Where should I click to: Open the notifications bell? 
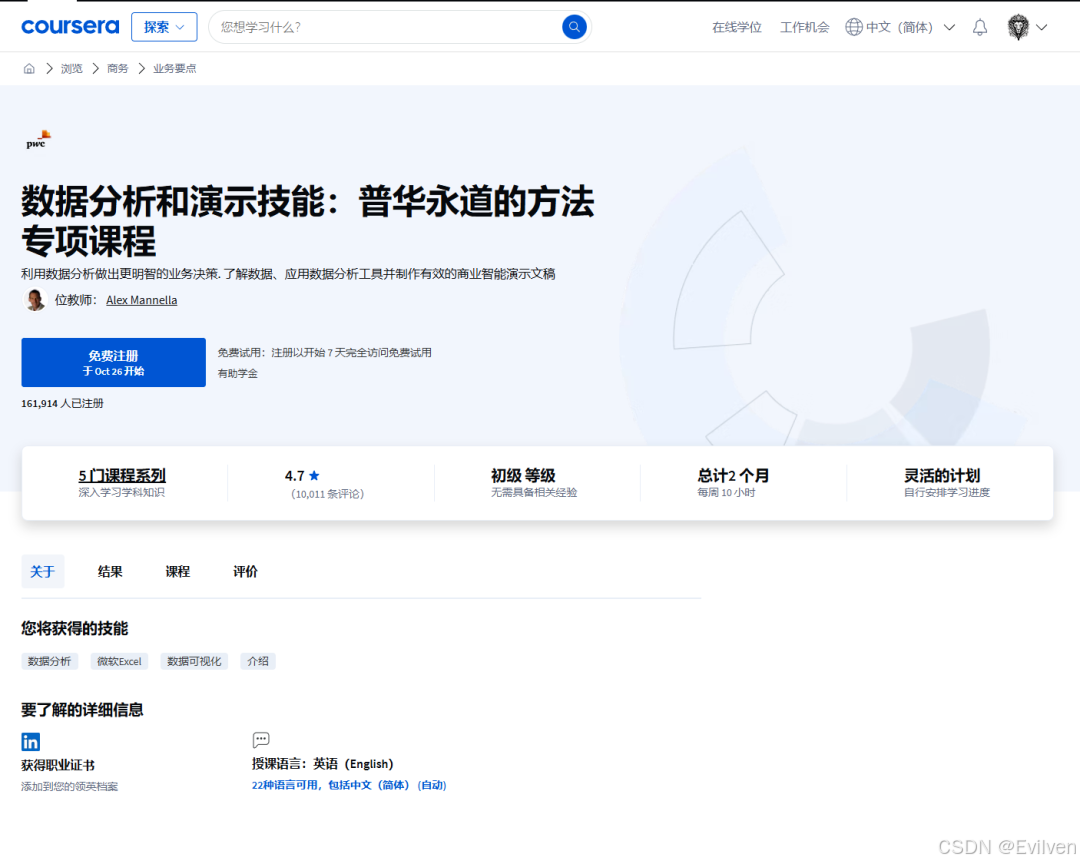979,27
